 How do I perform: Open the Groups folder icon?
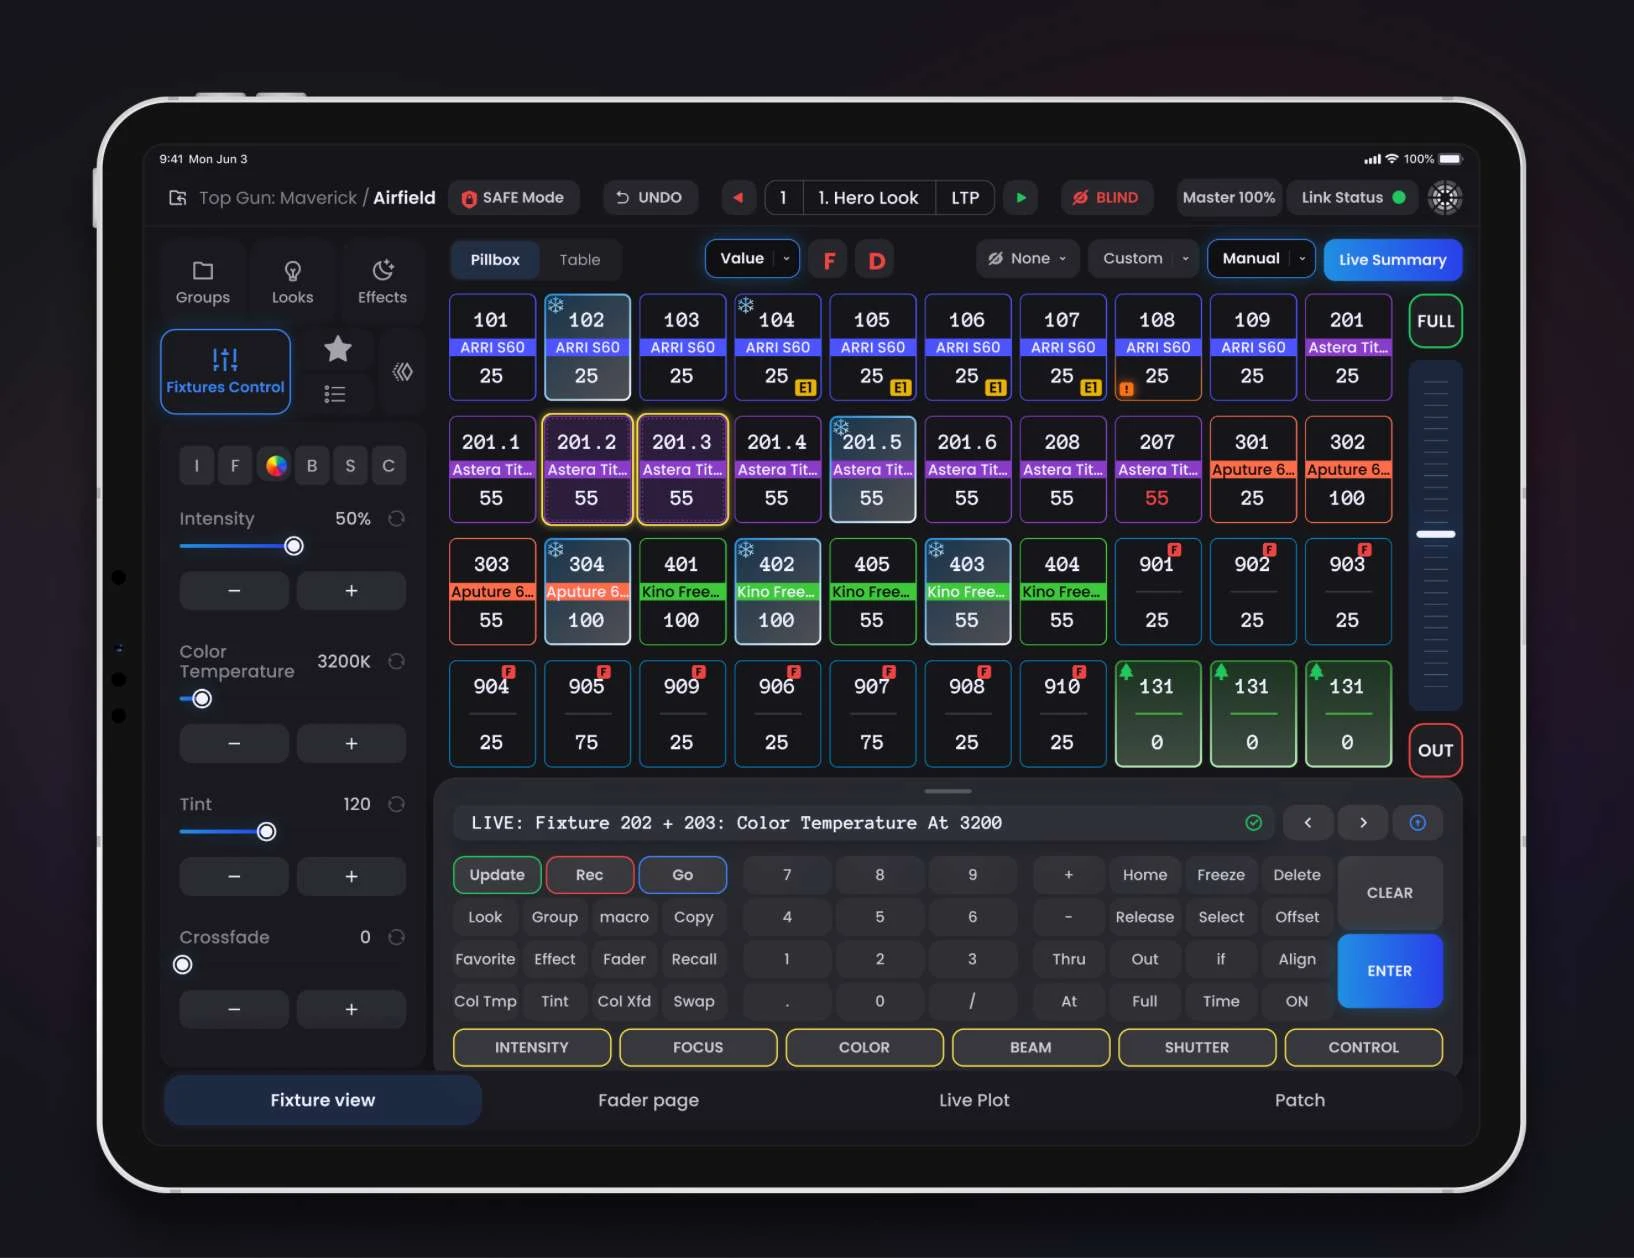click(x=203, y=271)
